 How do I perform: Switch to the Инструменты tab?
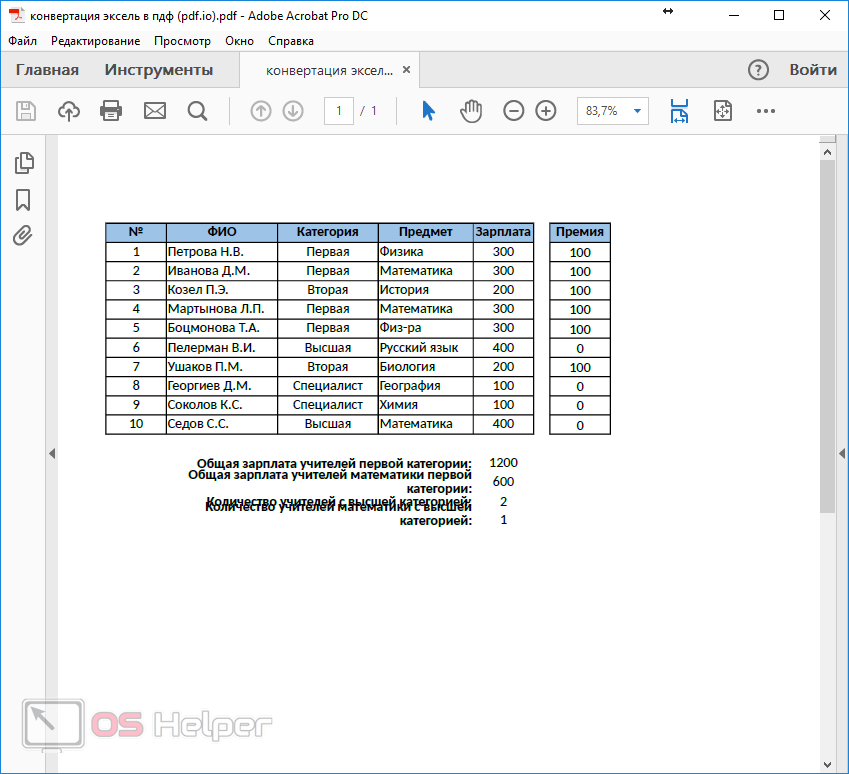pyautogui.click(x=159, y=70)
